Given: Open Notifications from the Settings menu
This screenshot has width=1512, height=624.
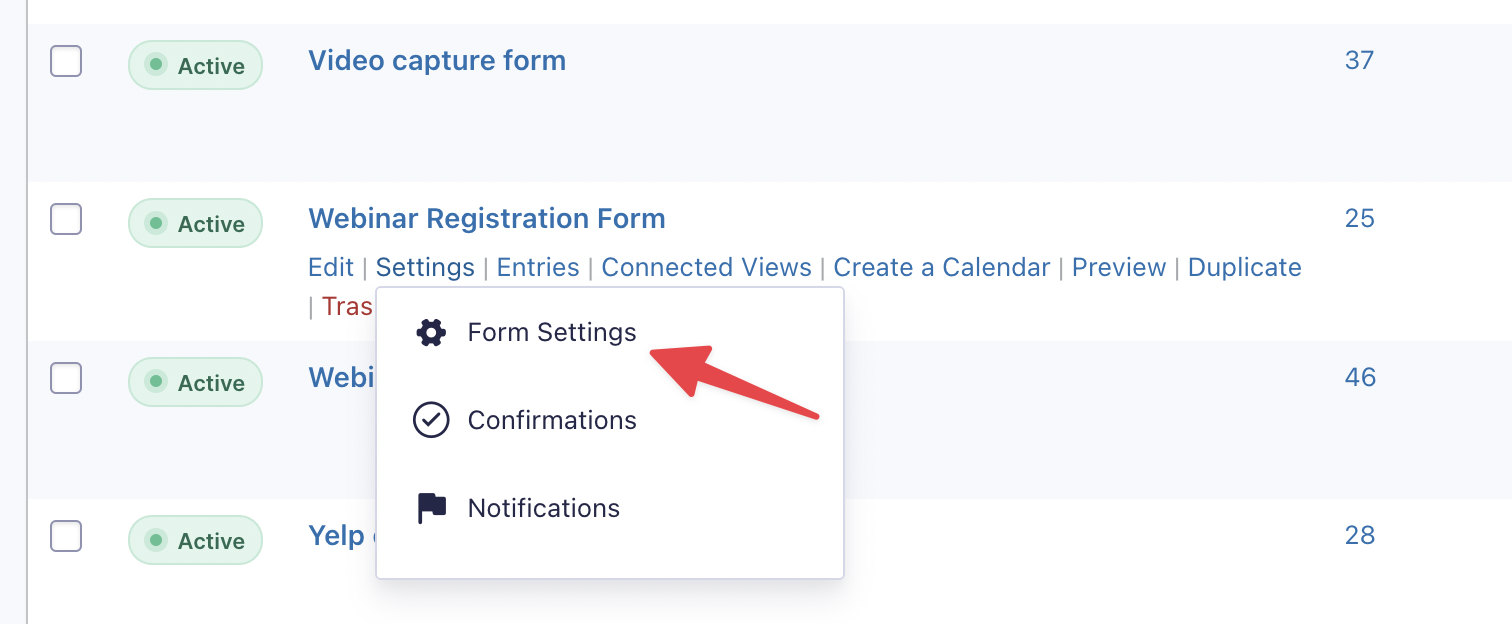Looking at the screenshot, I should click(543, 508).
